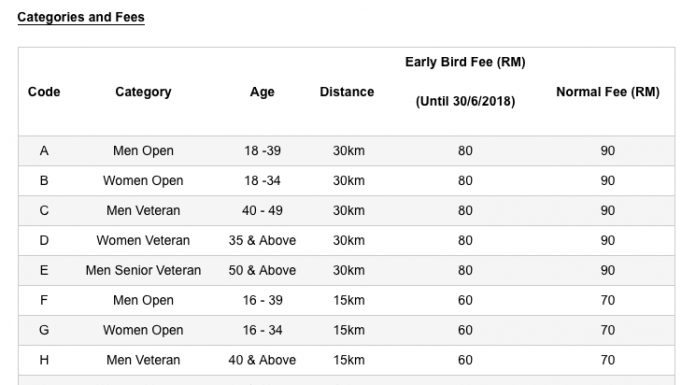The image size is (696, 385).
Task: Select the 35 & Above age cell
Action: pos(262,240)
